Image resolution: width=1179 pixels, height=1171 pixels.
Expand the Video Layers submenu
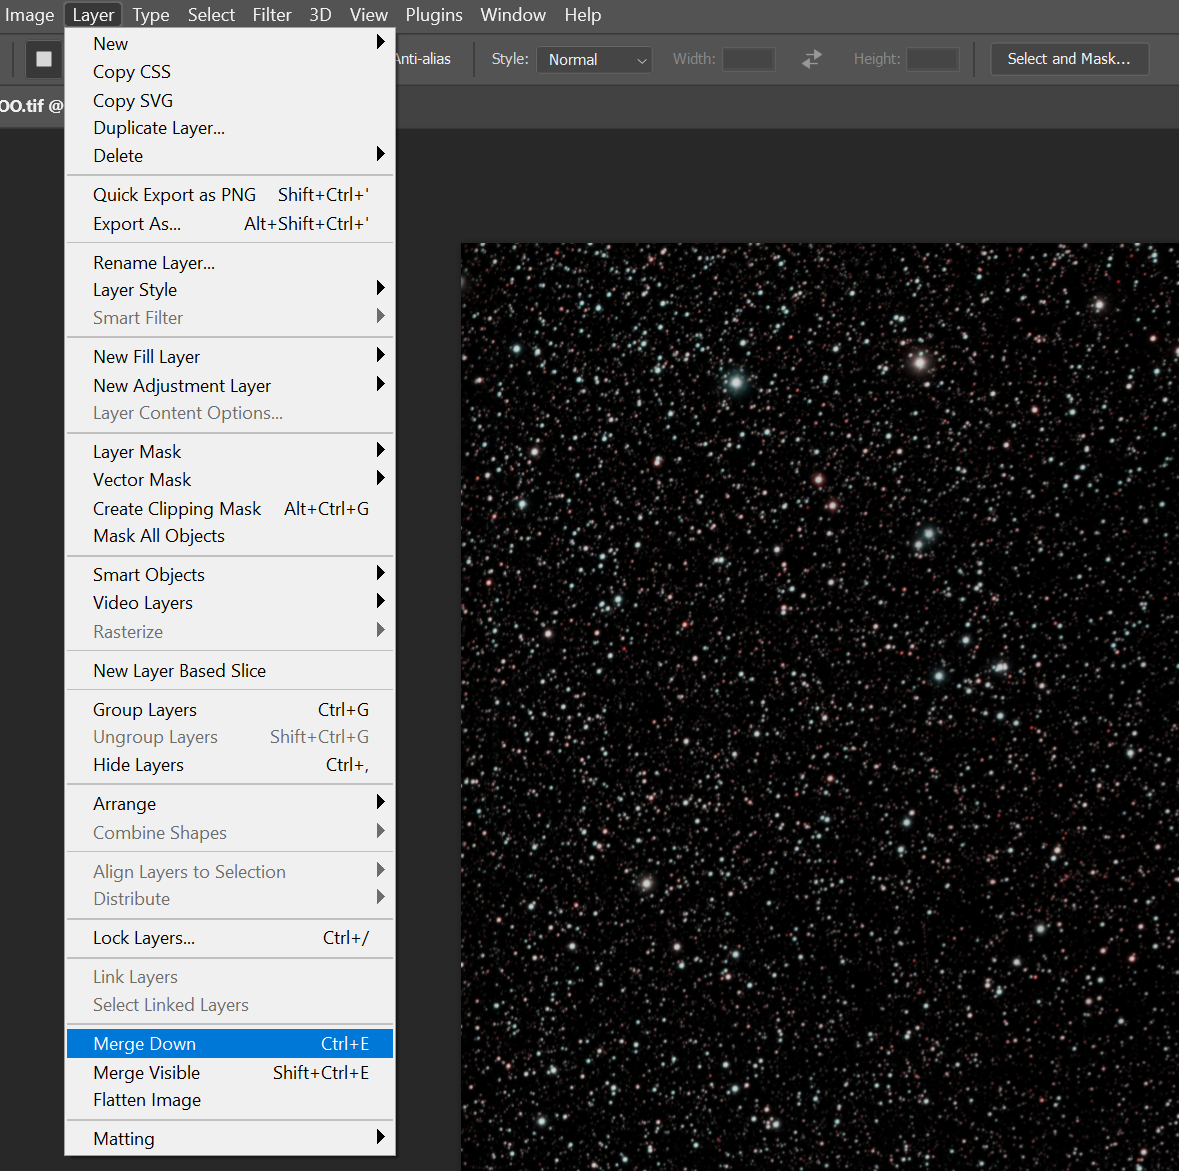point(230,603)
